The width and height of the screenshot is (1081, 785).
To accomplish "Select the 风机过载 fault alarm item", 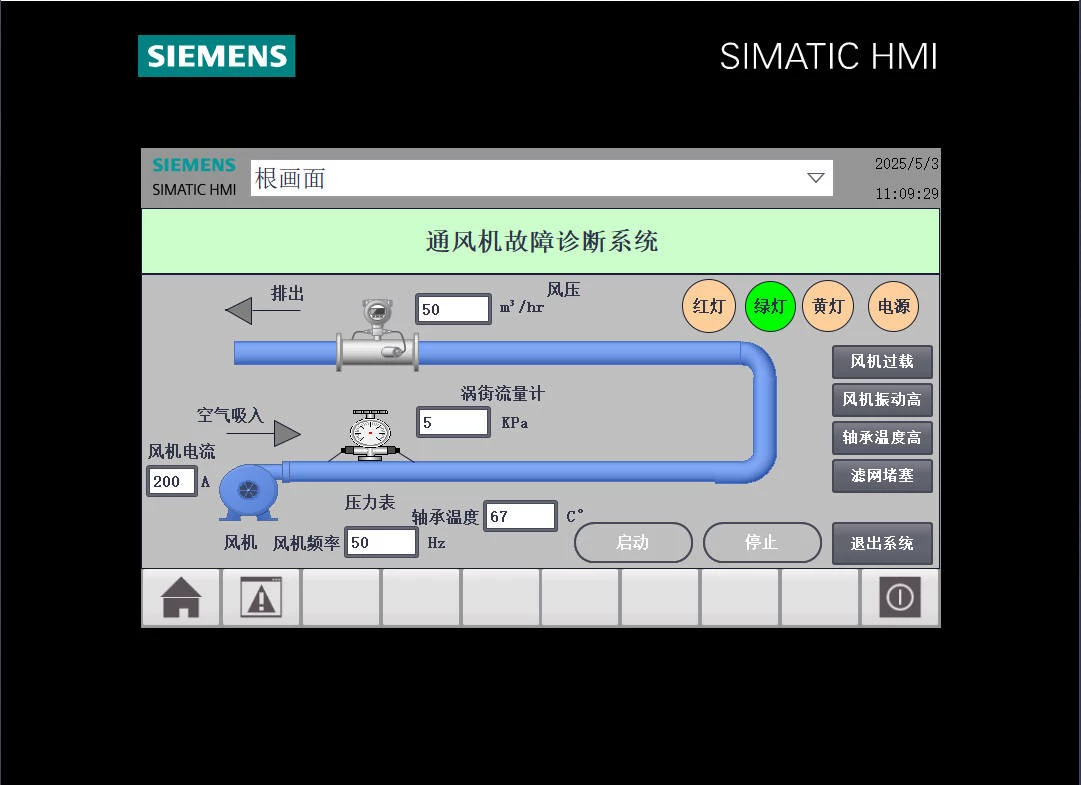I will pyautogui.click(x=882, y=362).
